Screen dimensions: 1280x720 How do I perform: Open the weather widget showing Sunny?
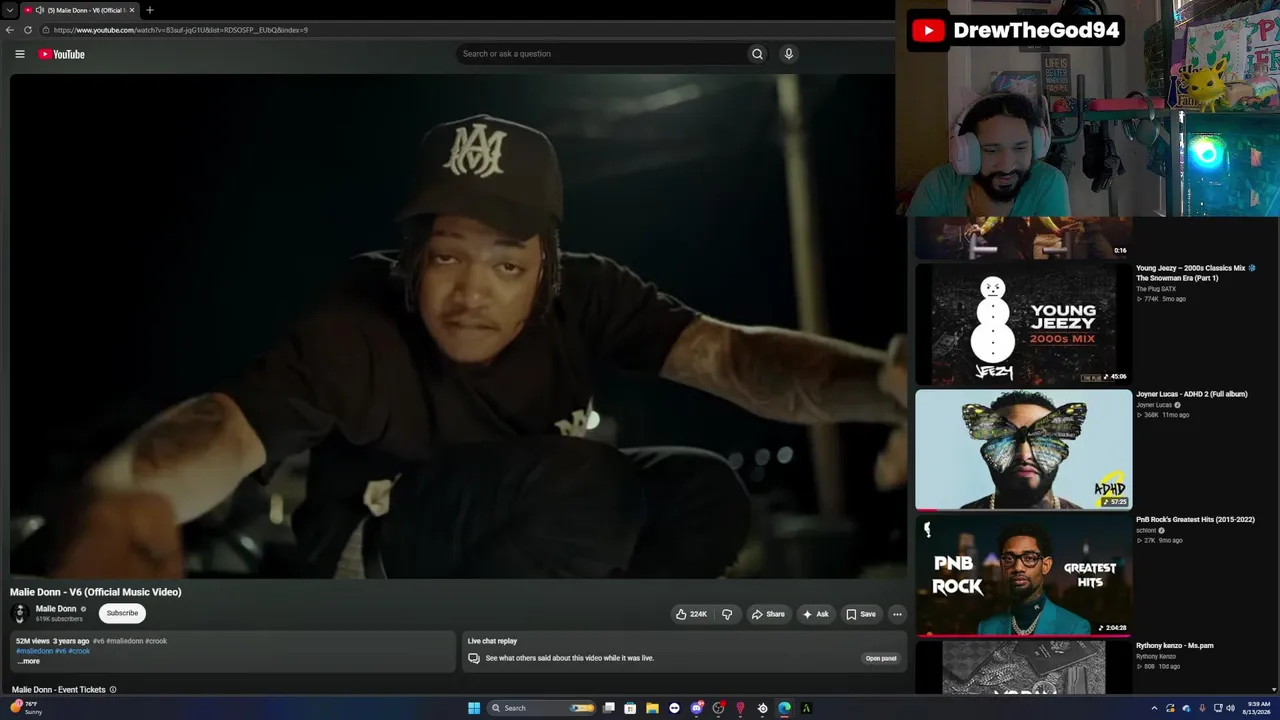[26, 708]
